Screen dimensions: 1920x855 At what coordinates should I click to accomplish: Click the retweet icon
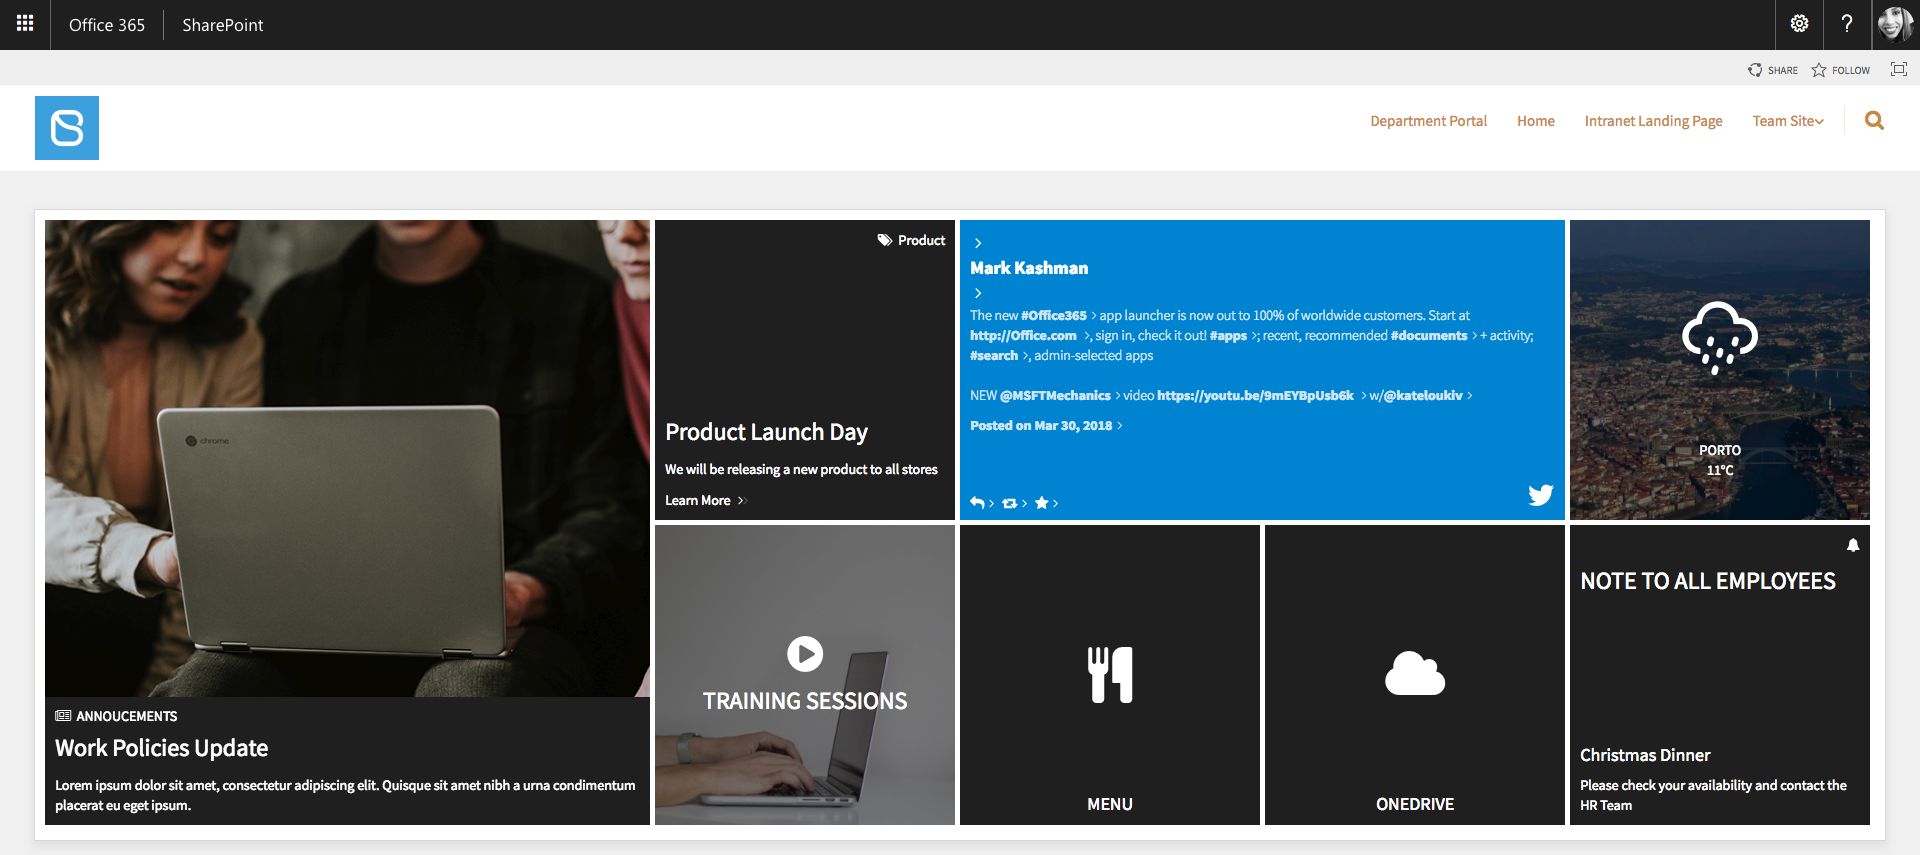(x=1009, y=502)
